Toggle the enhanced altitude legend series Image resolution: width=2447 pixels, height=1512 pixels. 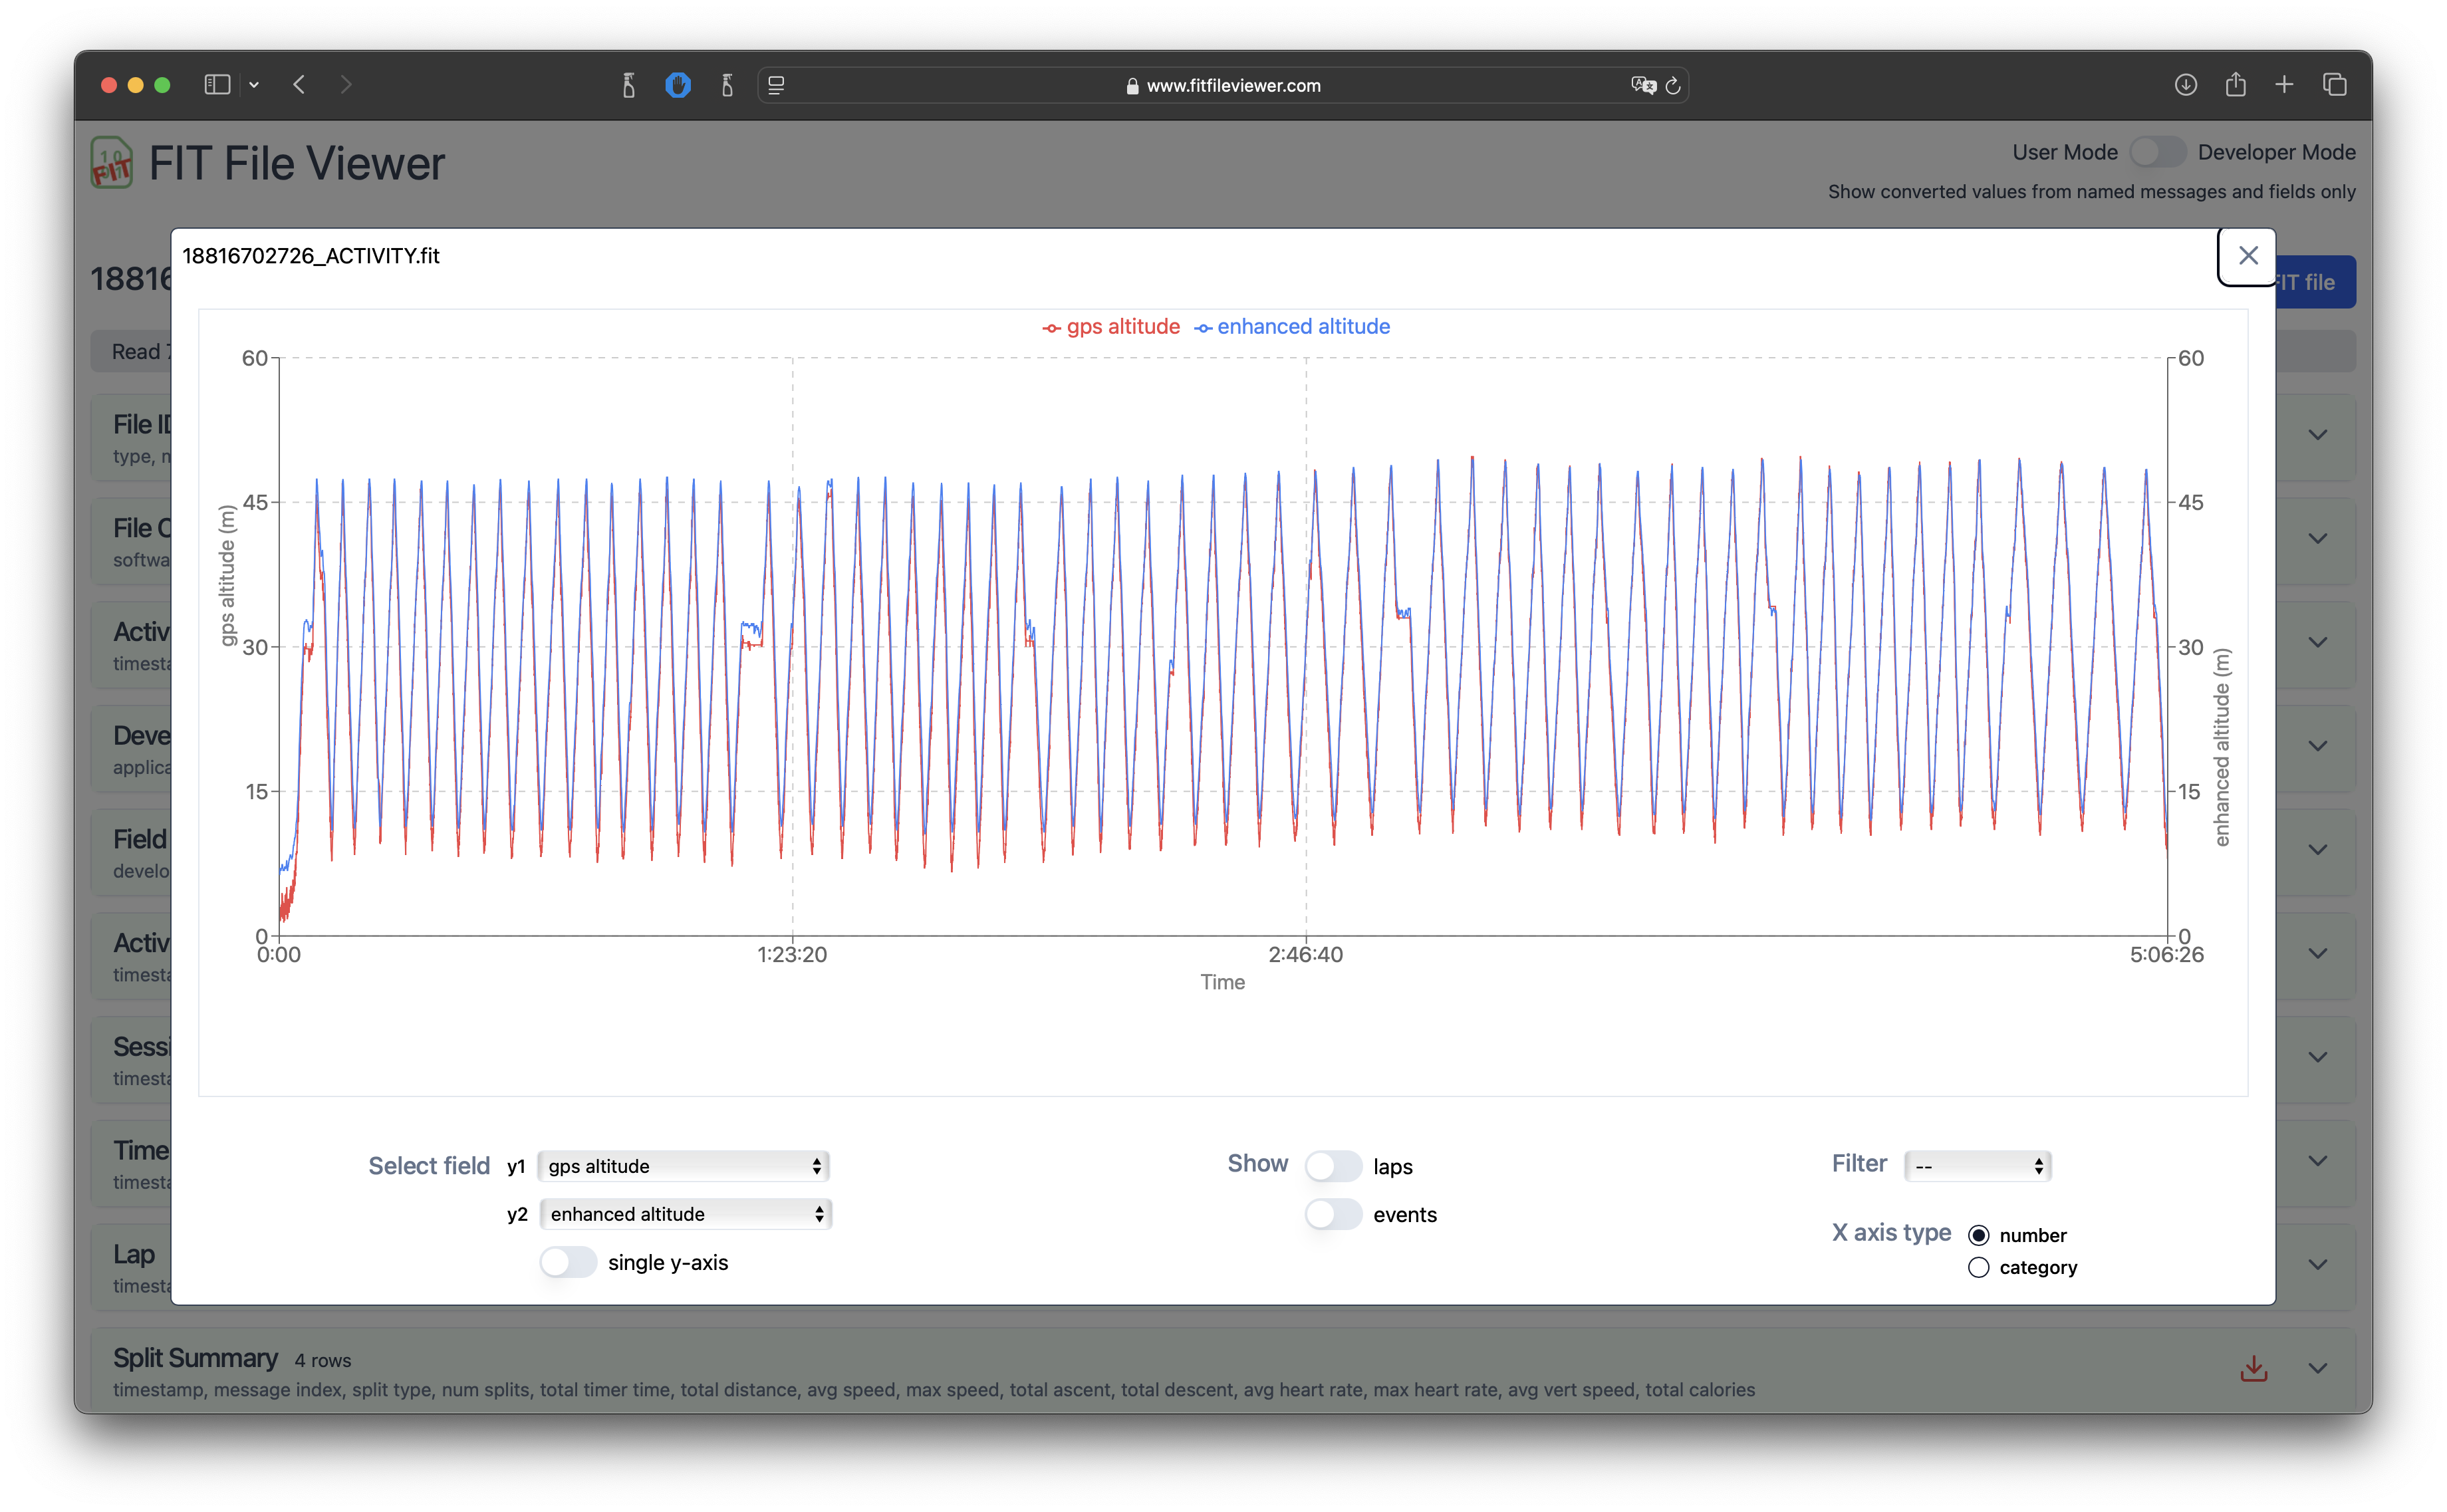point(1291,327)
